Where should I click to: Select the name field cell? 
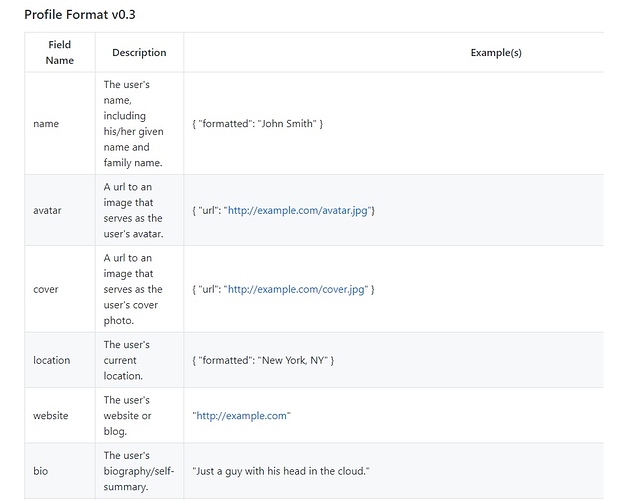(60, 124)
